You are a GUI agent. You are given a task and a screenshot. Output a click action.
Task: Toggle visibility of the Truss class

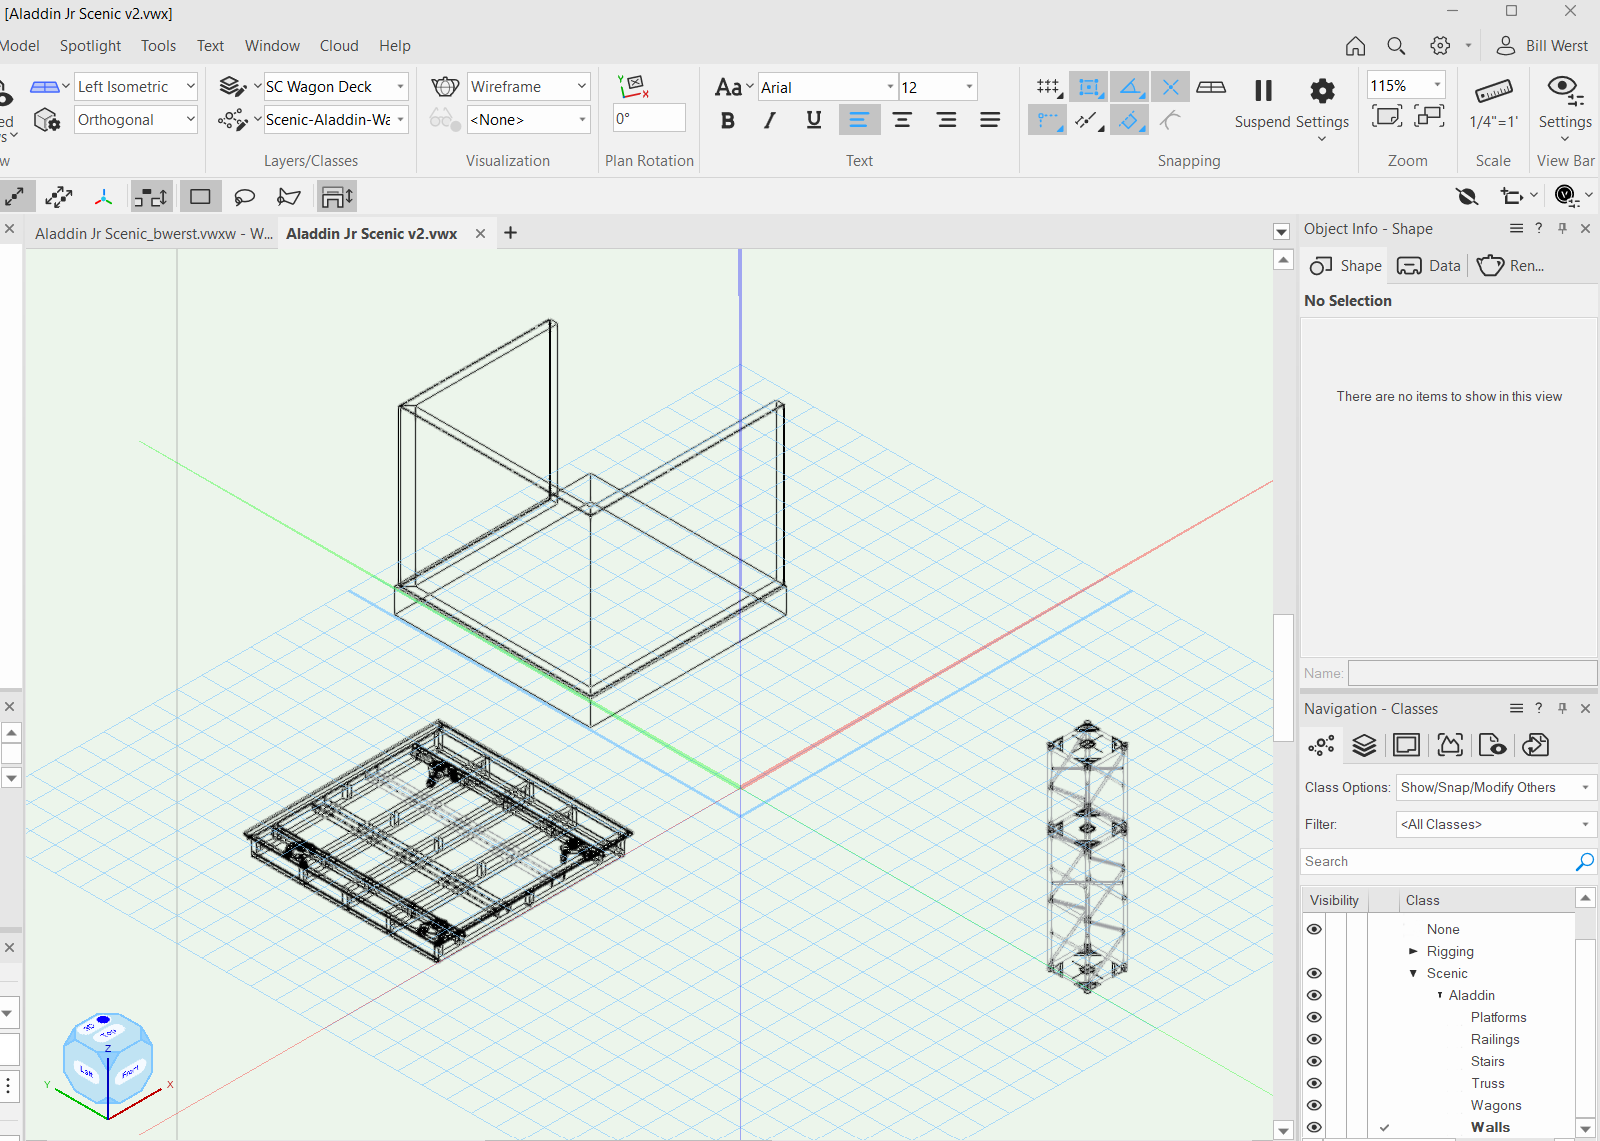click(1314, 1083)
